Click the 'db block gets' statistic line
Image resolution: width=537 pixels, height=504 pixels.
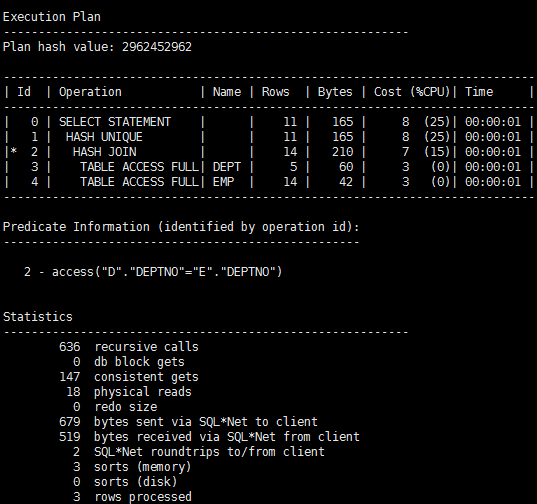click(129, 362)
